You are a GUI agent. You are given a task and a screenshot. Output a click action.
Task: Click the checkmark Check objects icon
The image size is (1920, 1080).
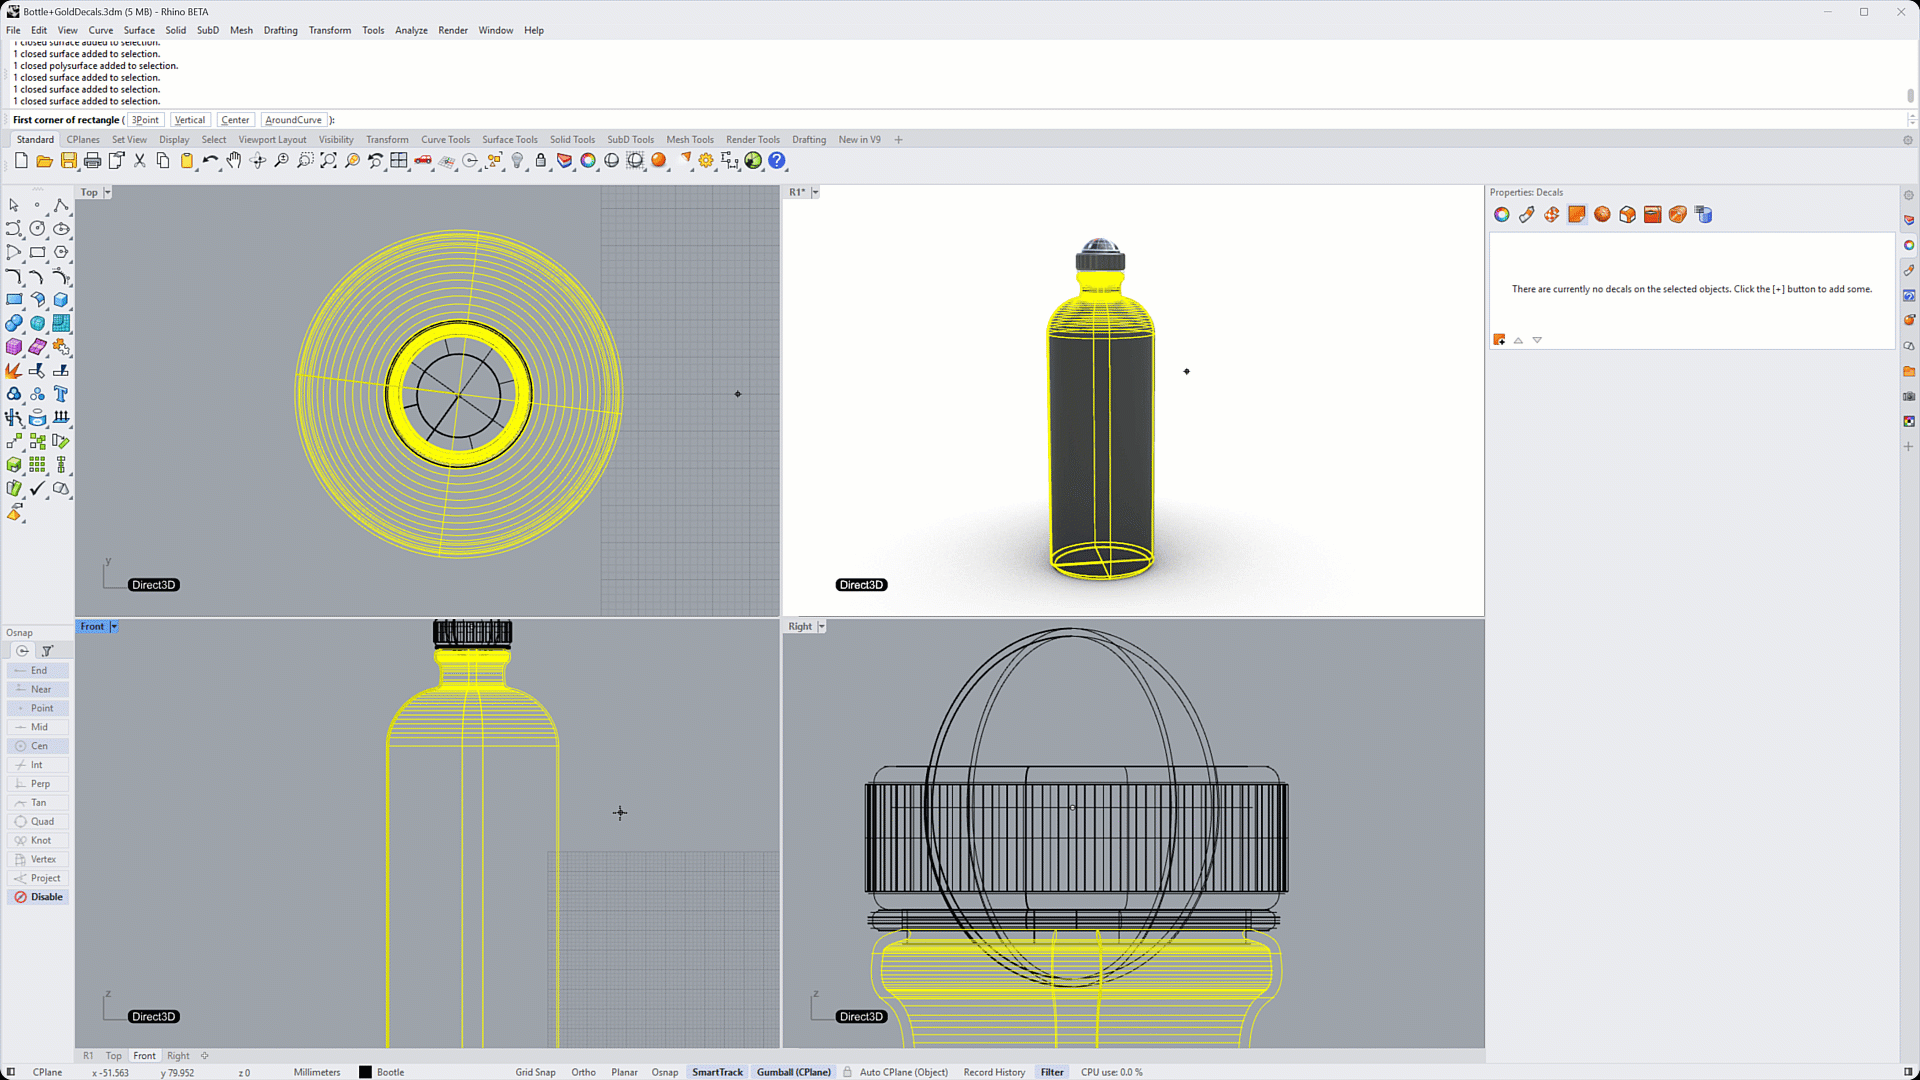coord(37,489)
